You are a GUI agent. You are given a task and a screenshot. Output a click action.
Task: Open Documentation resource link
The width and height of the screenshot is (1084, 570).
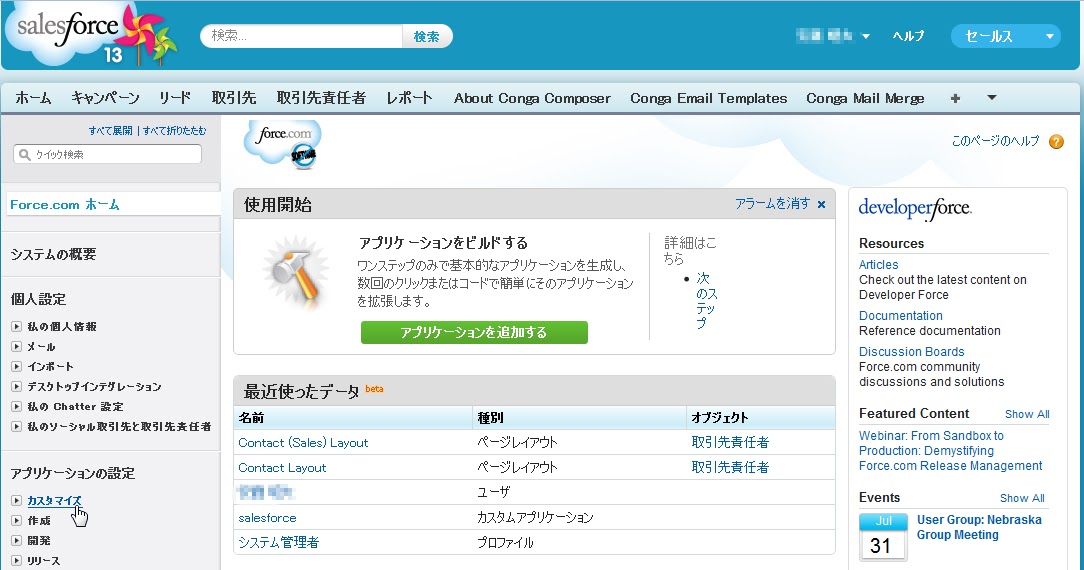(901, 316)
